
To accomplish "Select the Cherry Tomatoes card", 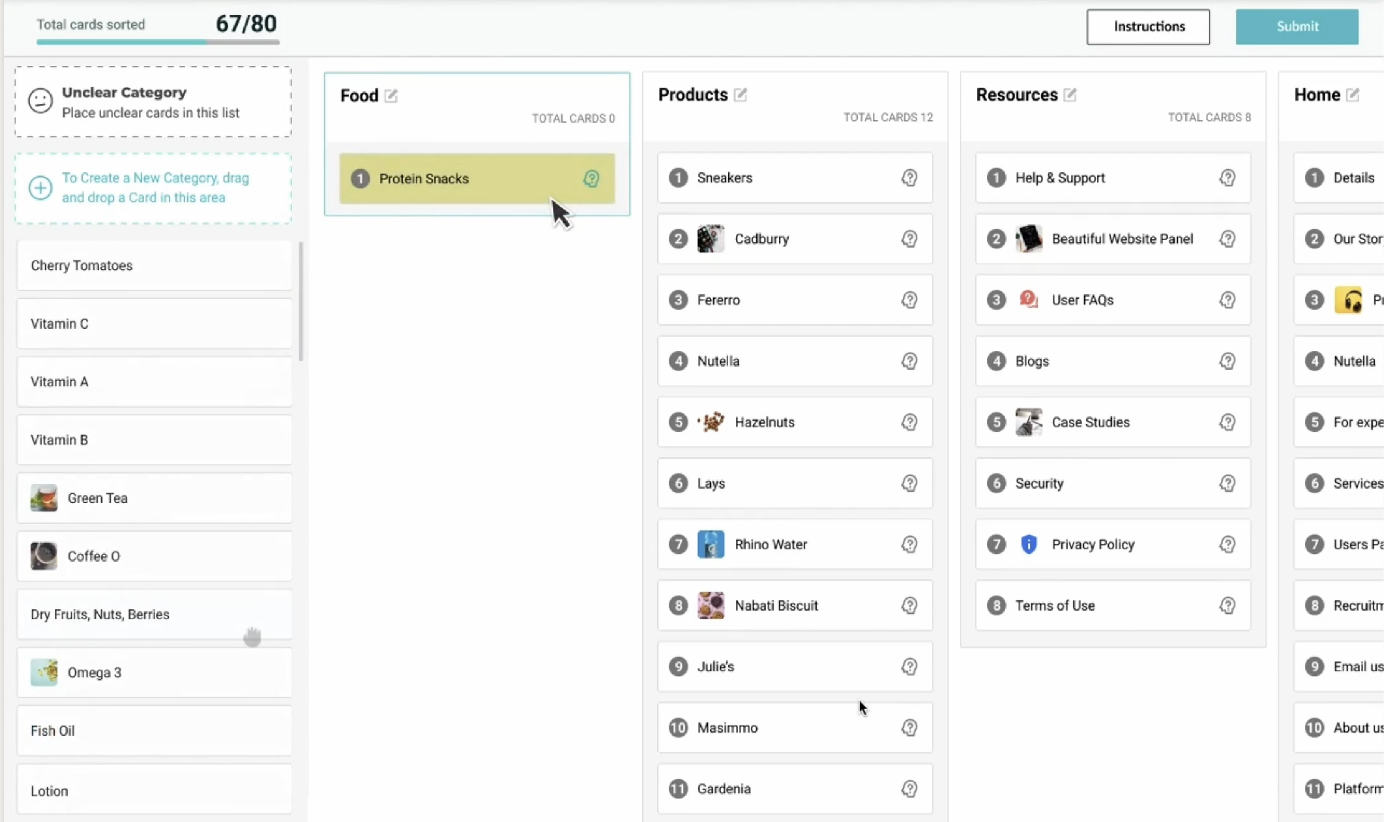I will [154, 265].
